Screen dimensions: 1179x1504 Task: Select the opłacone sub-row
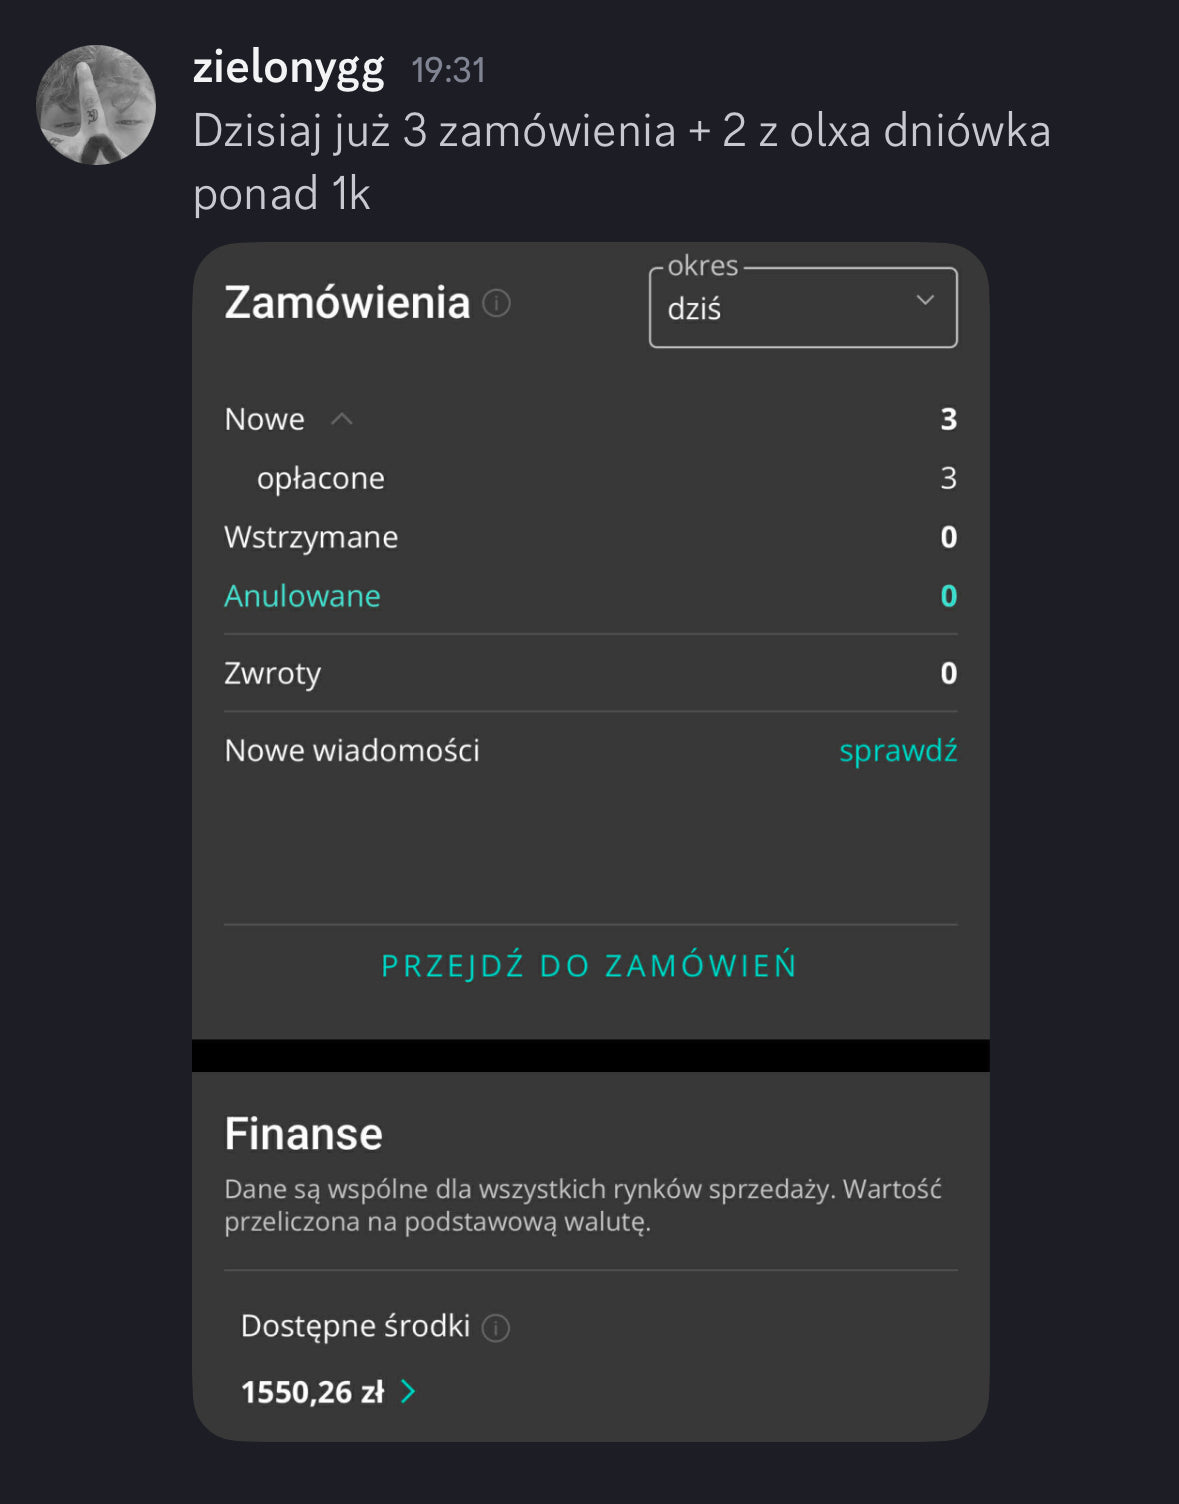click(320, 478)
